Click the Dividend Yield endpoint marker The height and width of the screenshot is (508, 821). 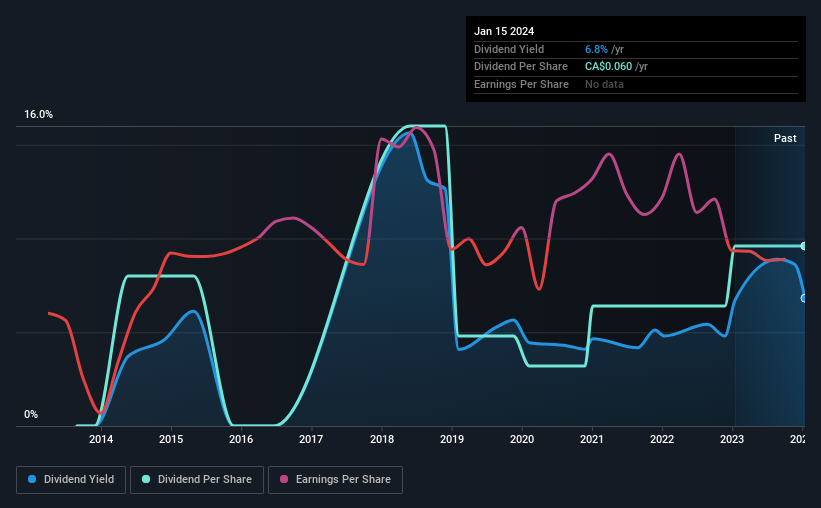(x=804, y=299)
